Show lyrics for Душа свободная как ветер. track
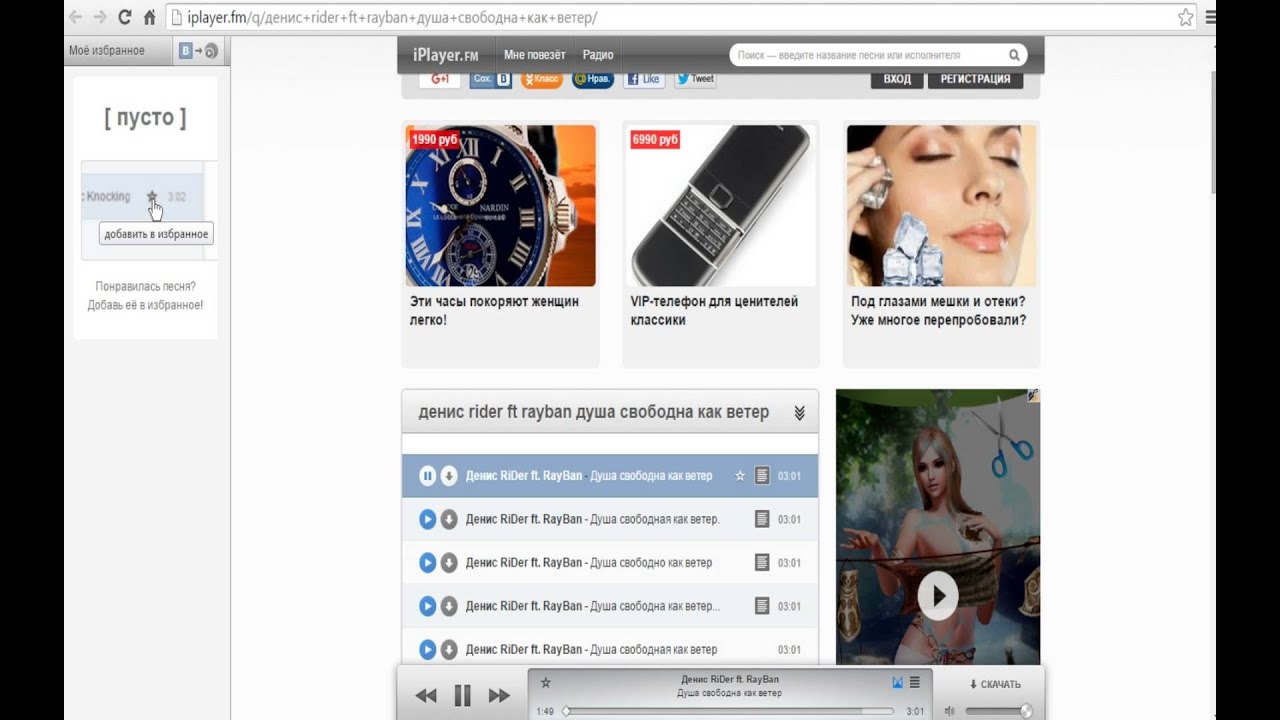Viewport: 1280px width, 720px height. pyautogui.click(x=762, y=519)
